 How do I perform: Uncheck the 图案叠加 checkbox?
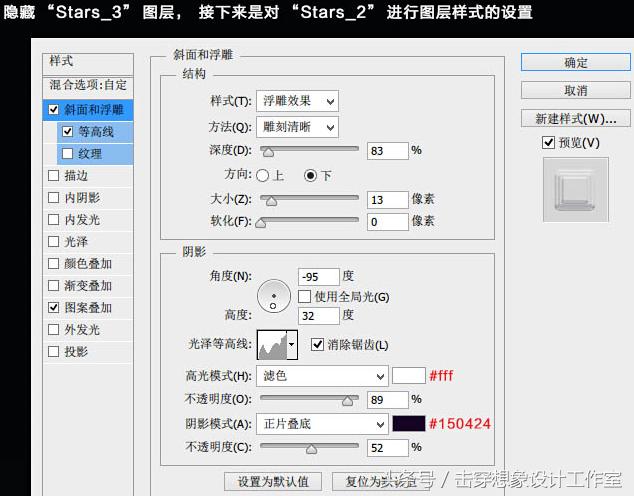tap(53, 308)
